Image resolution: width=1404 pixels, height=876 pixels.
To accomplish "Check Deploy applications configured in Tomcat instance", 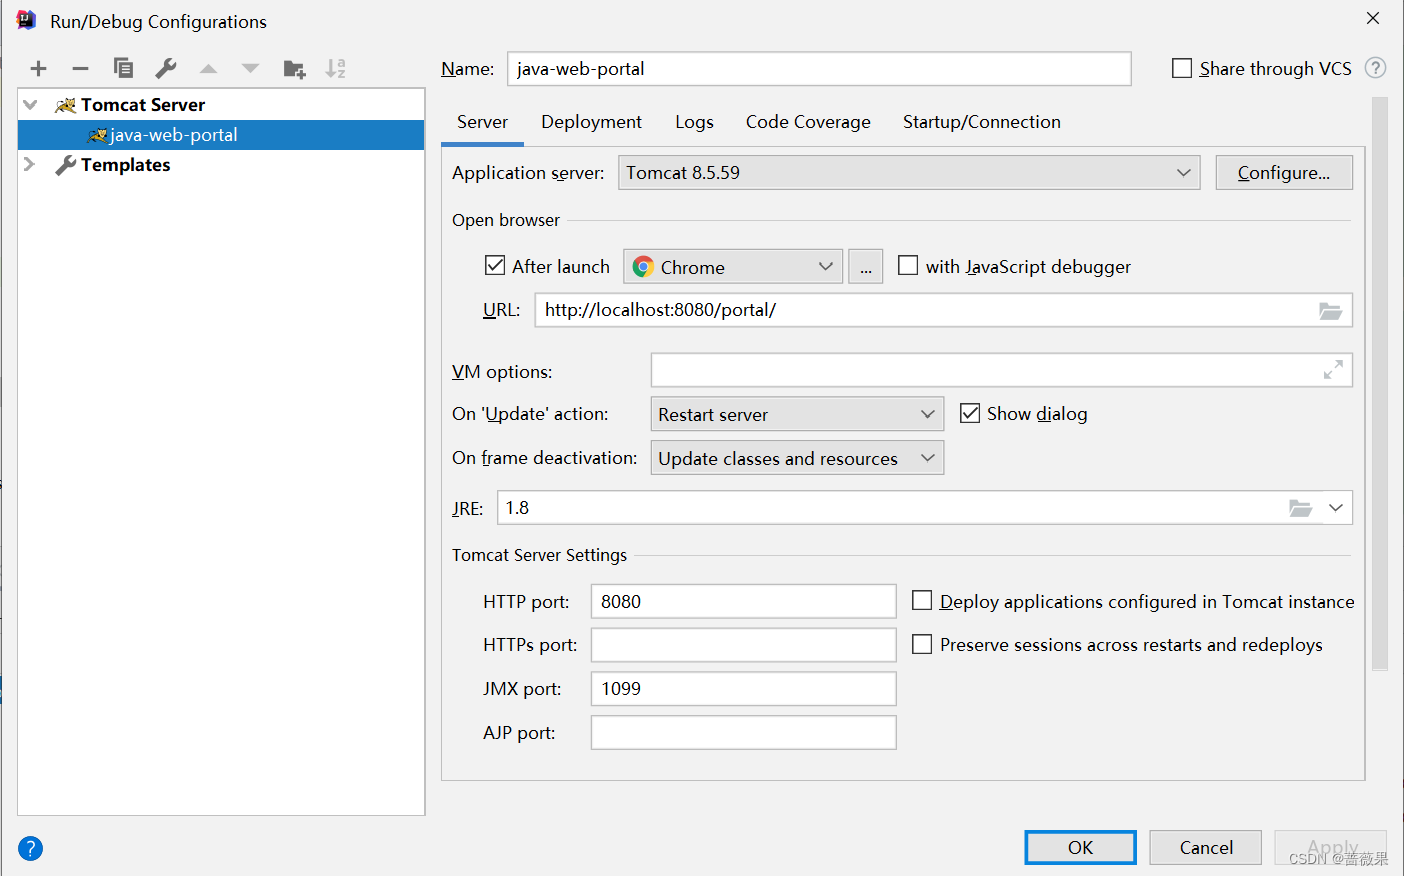I will point(922,600).
